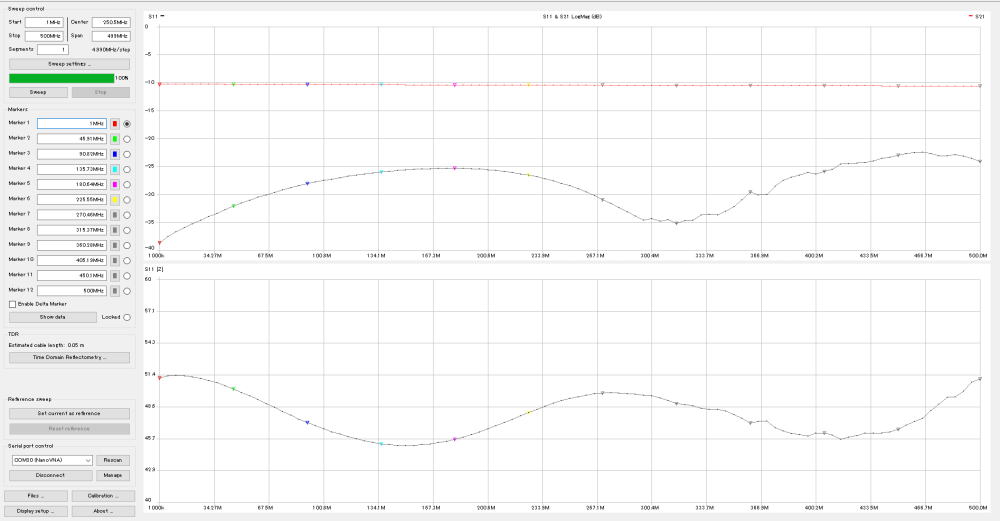The height and width of the screenshot is (521, 1000).
Task: Click 'Estimated cable length: 0.05 m' text
Action: pos(46,345)
